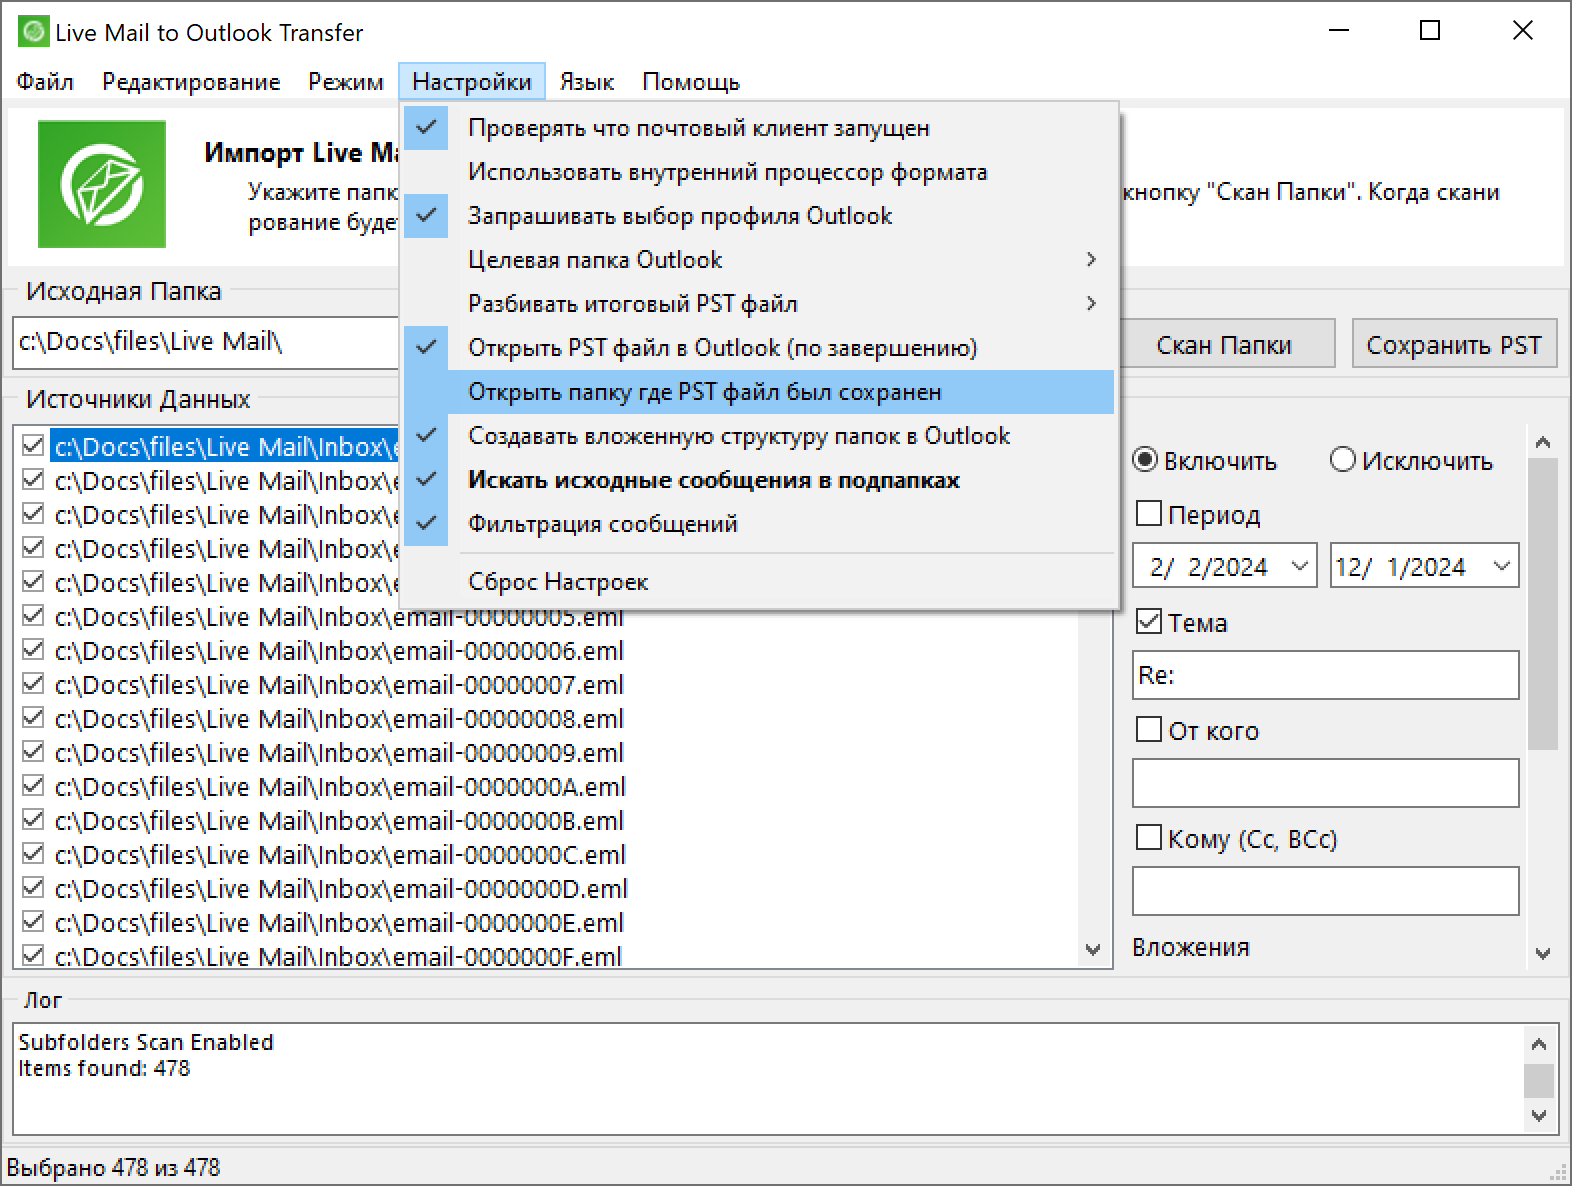Toggle 'Открыть PST файл в Outlook (по завершению)'

click(x=759, y=348)
